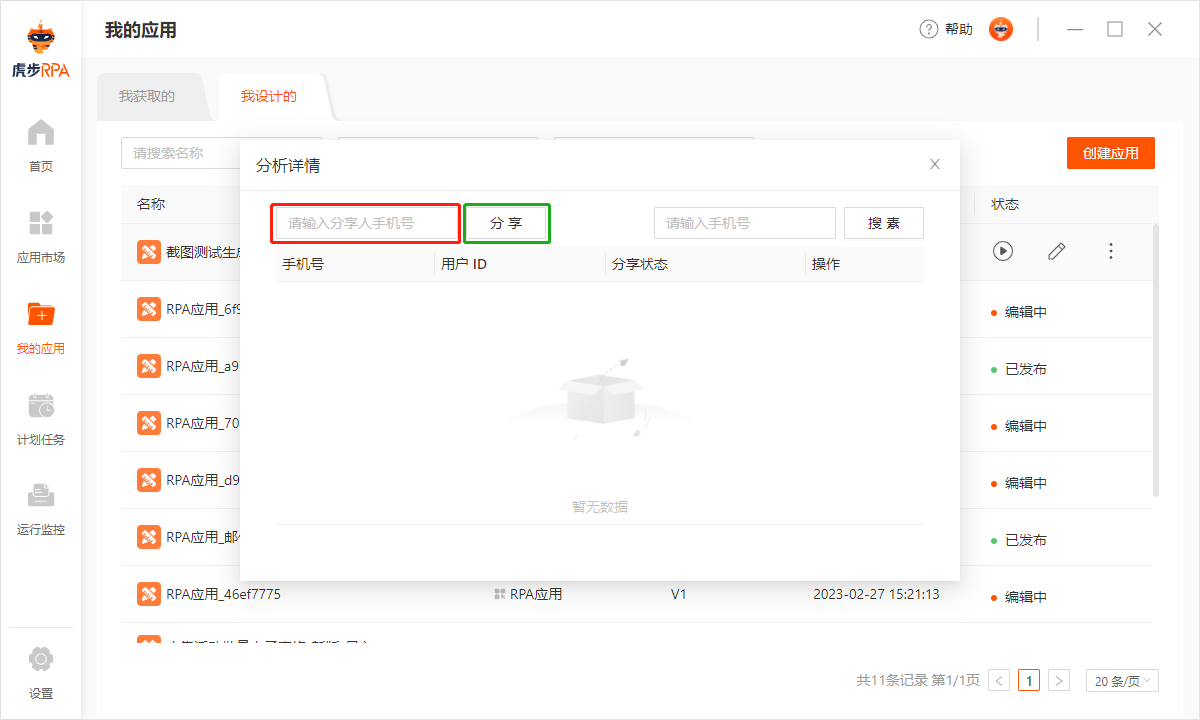
Task: Click the 分享状态 column header
Action: (640, 264)
